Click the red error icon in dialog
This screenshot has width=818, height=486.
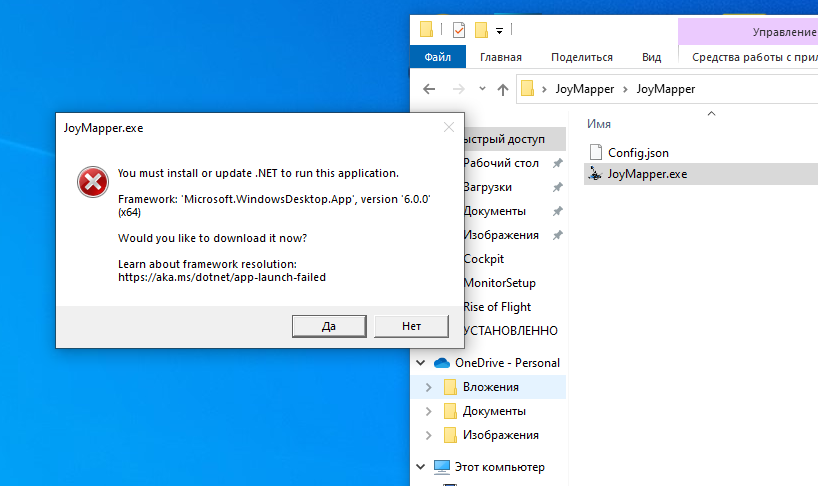coord(93,182)
